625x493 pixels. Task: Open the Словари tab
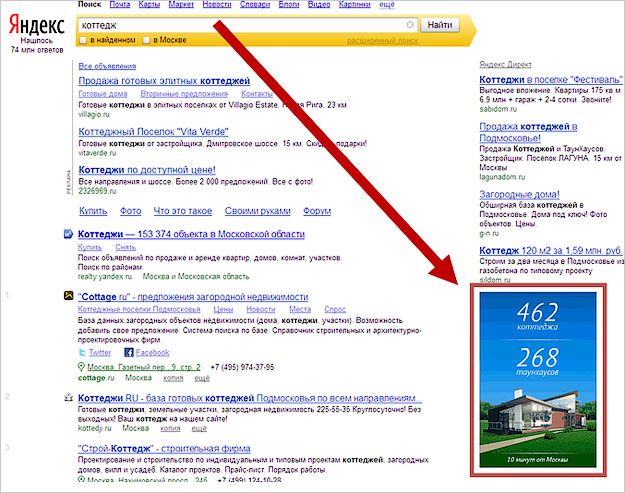(255, 4)
